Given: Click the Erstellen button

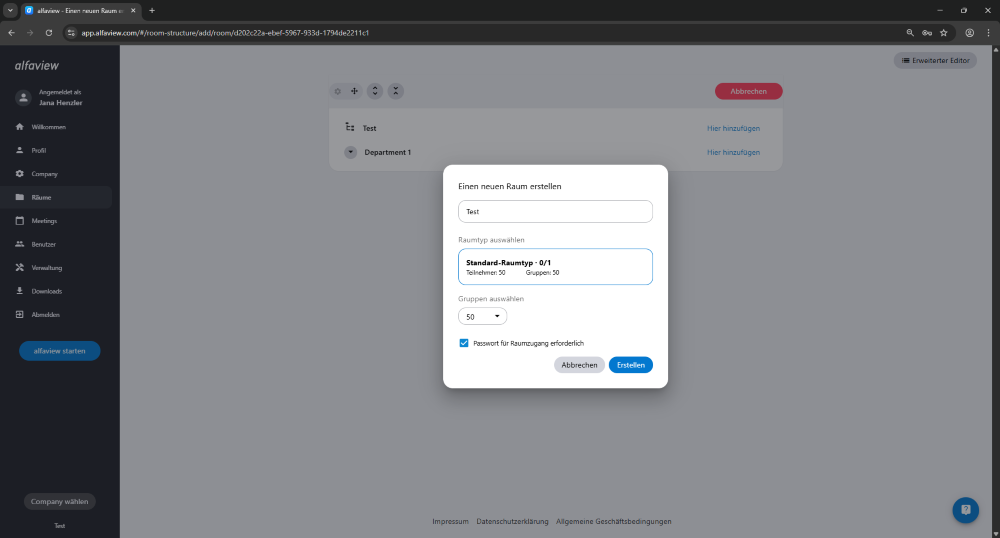Looking at the screenshot, I should pos(630,365).
